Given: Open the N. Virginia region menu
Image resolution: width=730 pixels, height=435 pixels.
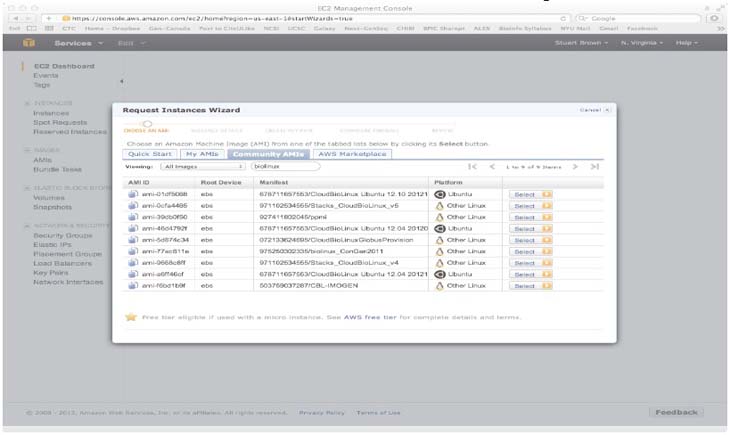Looking at the screenshot, I should pyautogui.click(x=642, y=43).
